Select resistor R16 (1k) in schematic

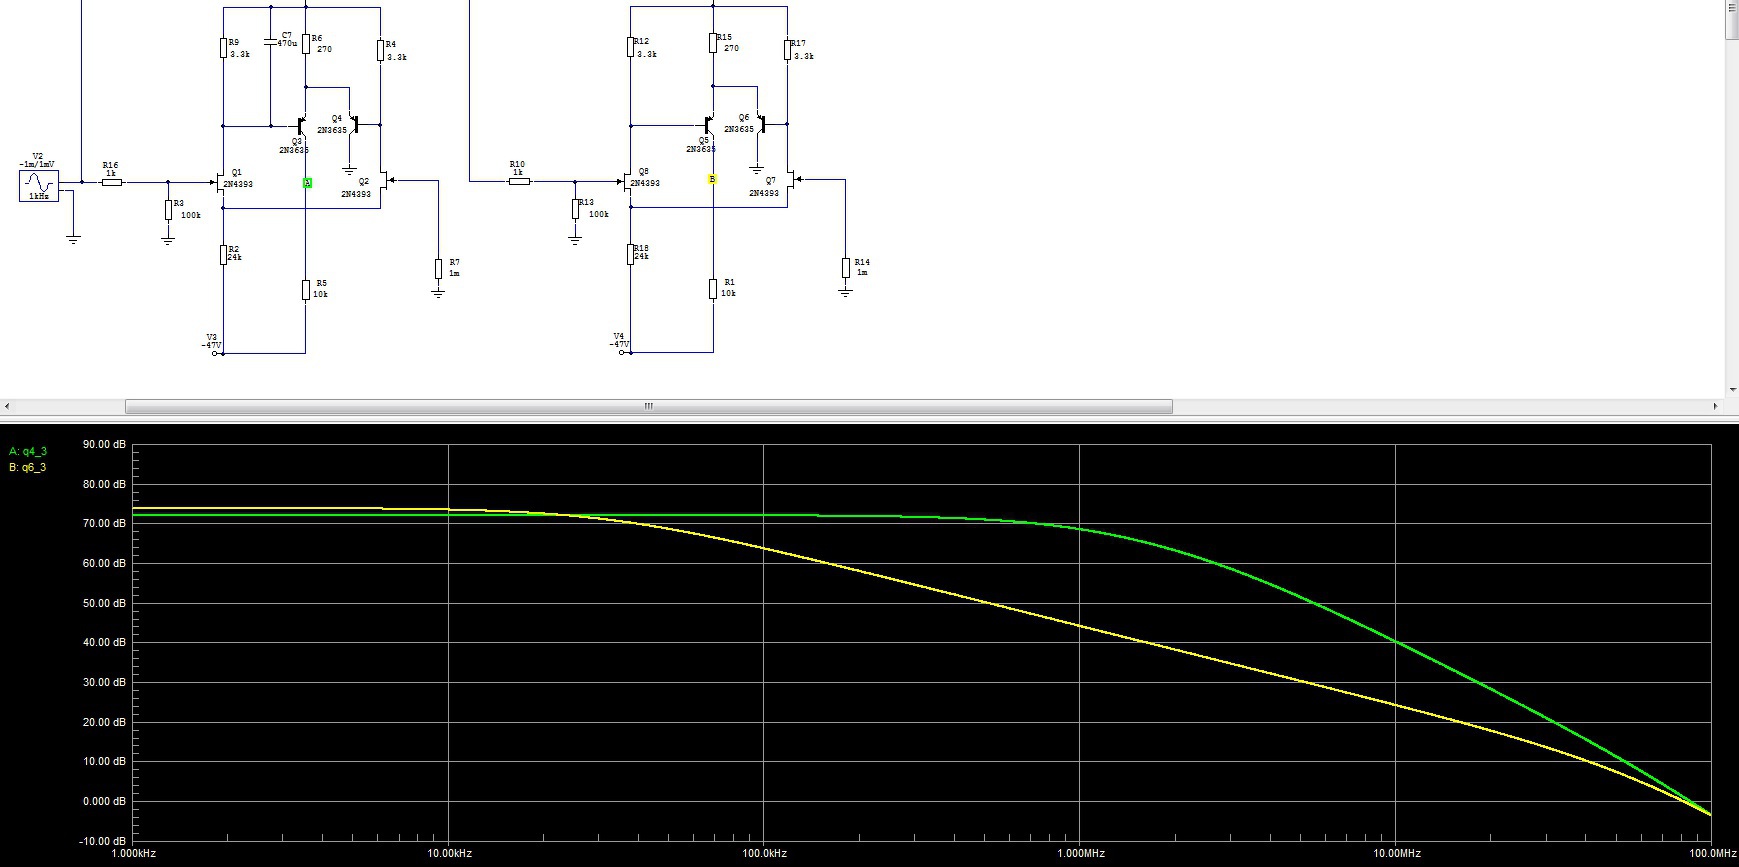(x=112, y=182)
